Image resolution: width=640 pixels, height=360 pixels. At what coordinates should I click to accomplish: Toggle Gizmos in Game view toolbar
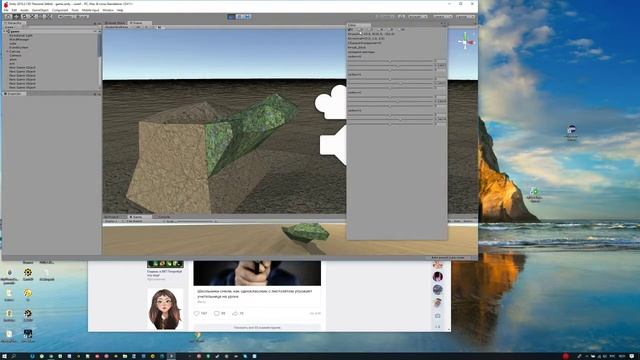tap(468, 221)
